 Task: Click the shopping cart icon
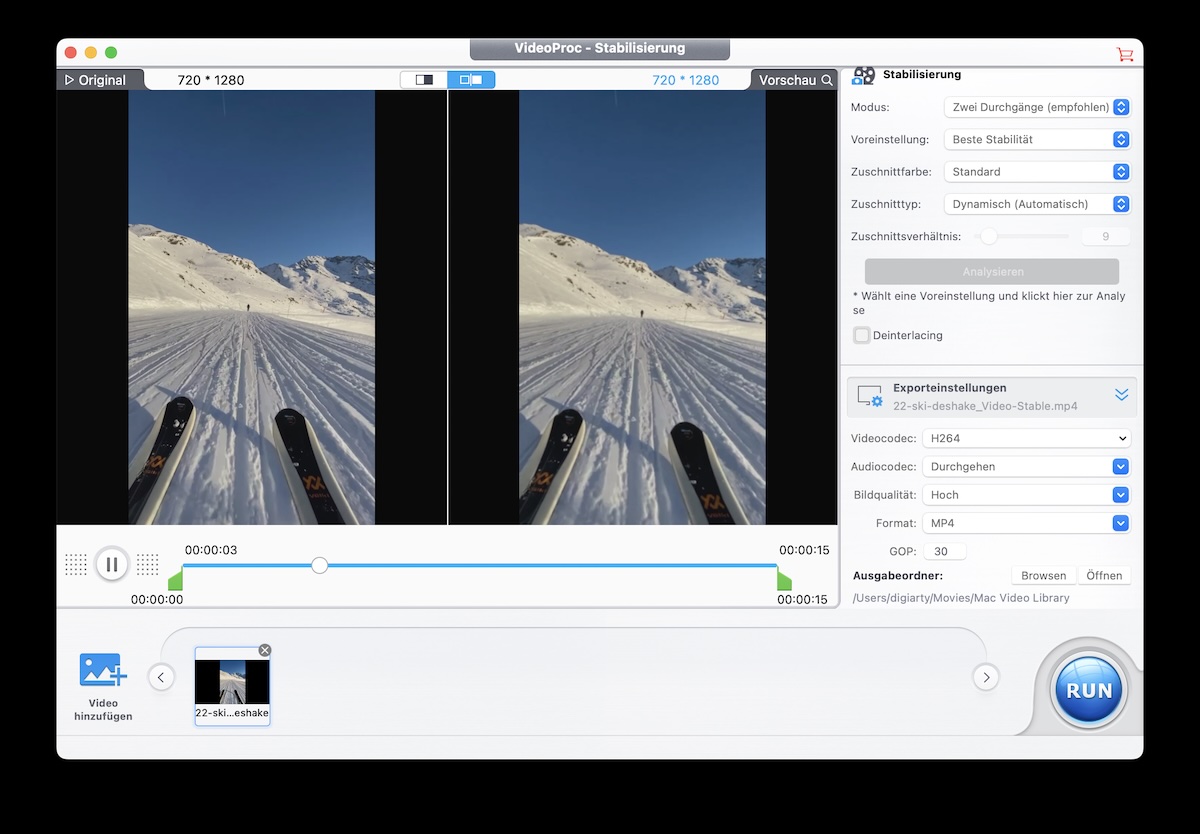(x=1125, y=54)
